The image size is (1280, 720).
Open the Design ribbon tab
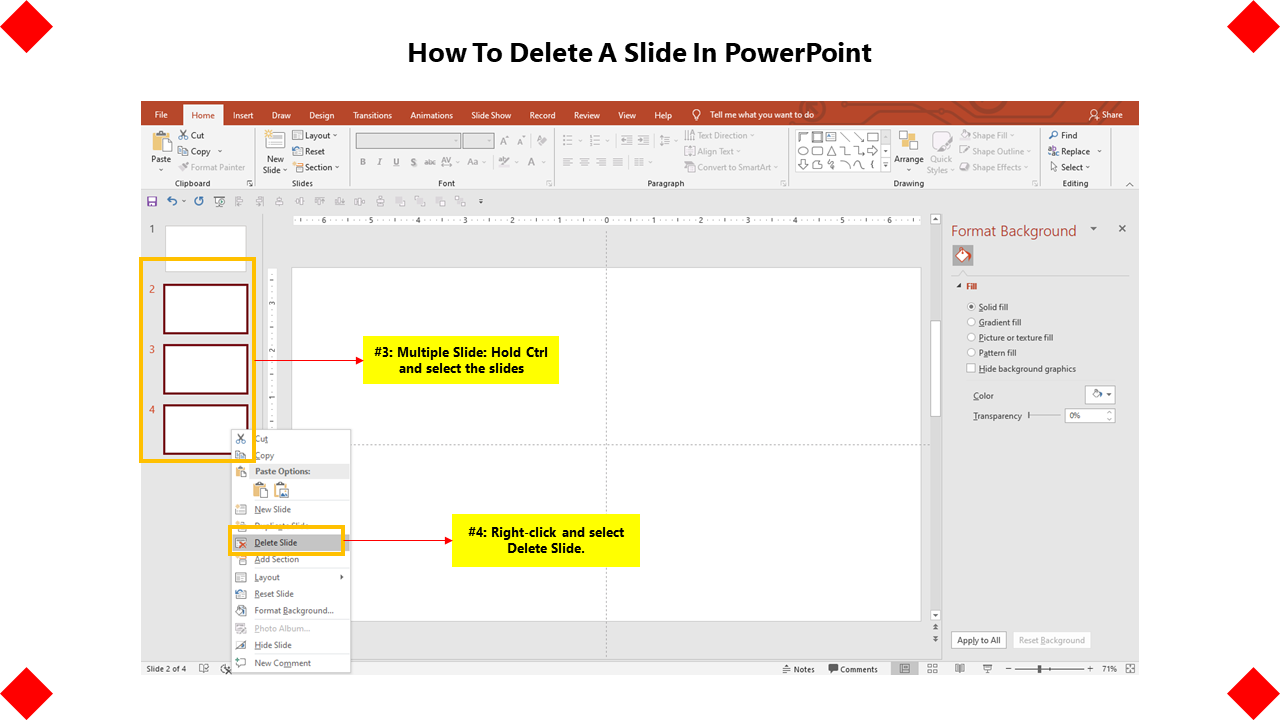click(x=322, y=115)
